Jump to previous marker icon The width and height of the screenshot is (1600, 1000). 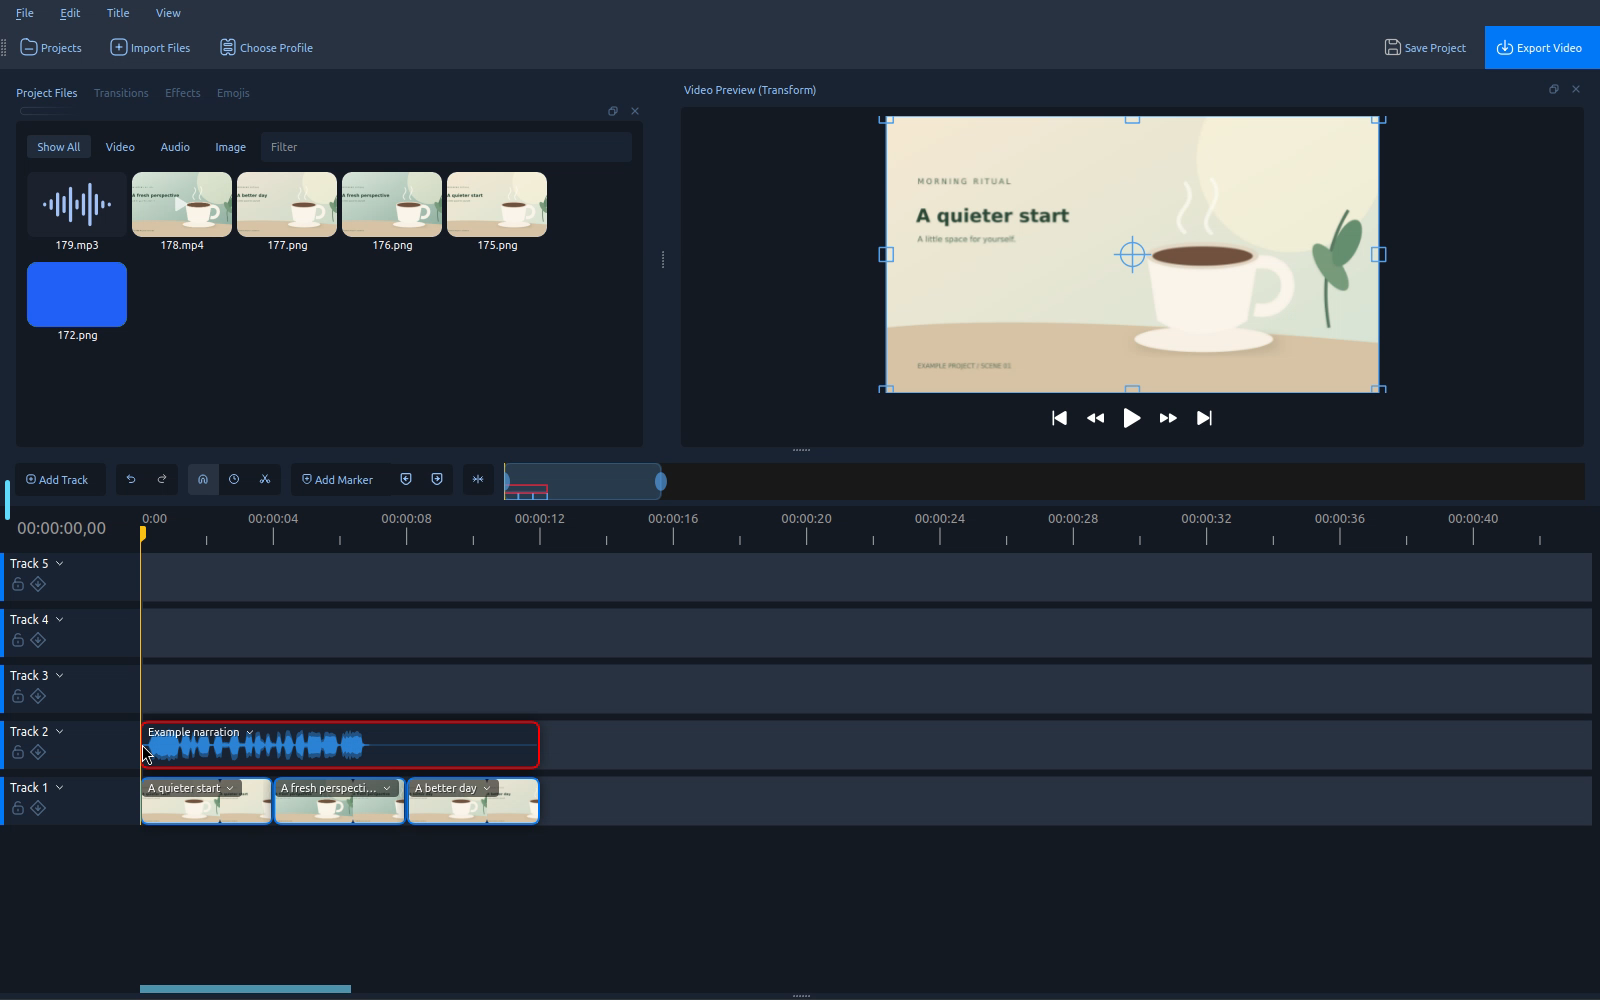pos(406,480)
